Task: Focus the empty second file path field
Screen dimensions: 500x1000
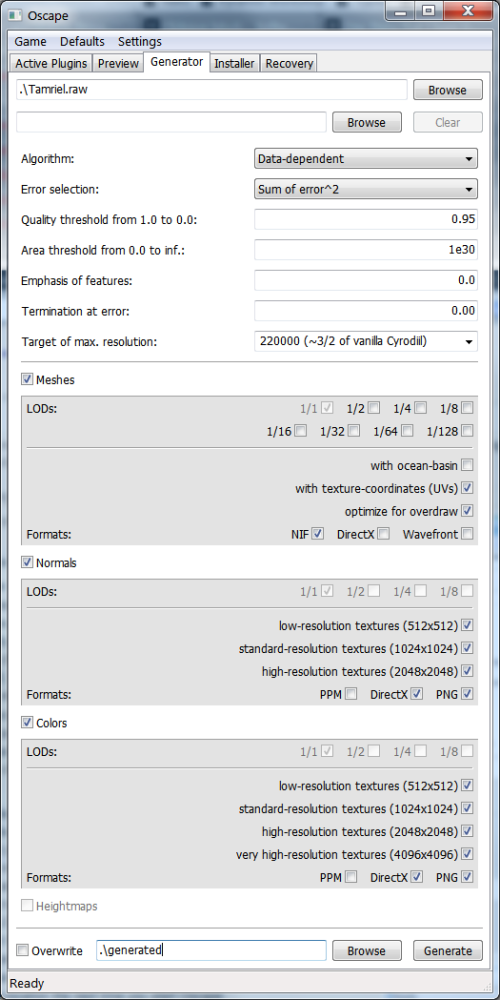Action: tap(171, 122)
